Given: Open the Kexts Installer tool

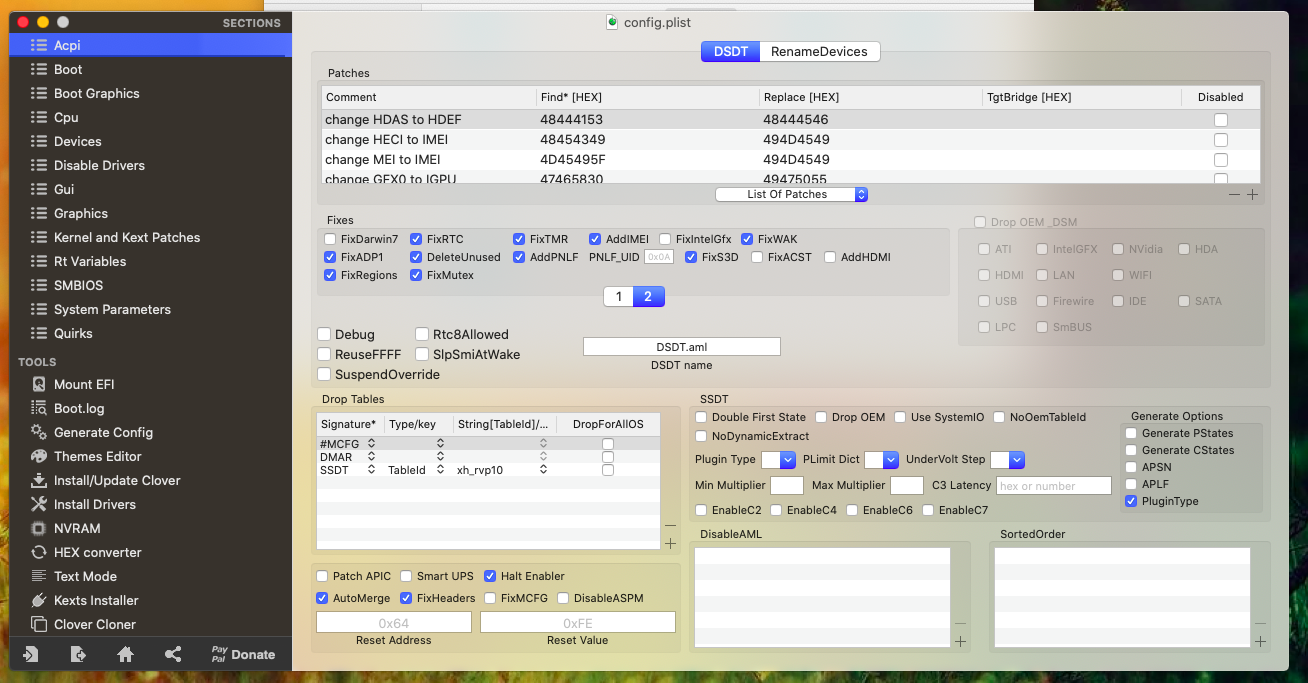Looking at the screenshot, I should (x=96, y=600).
